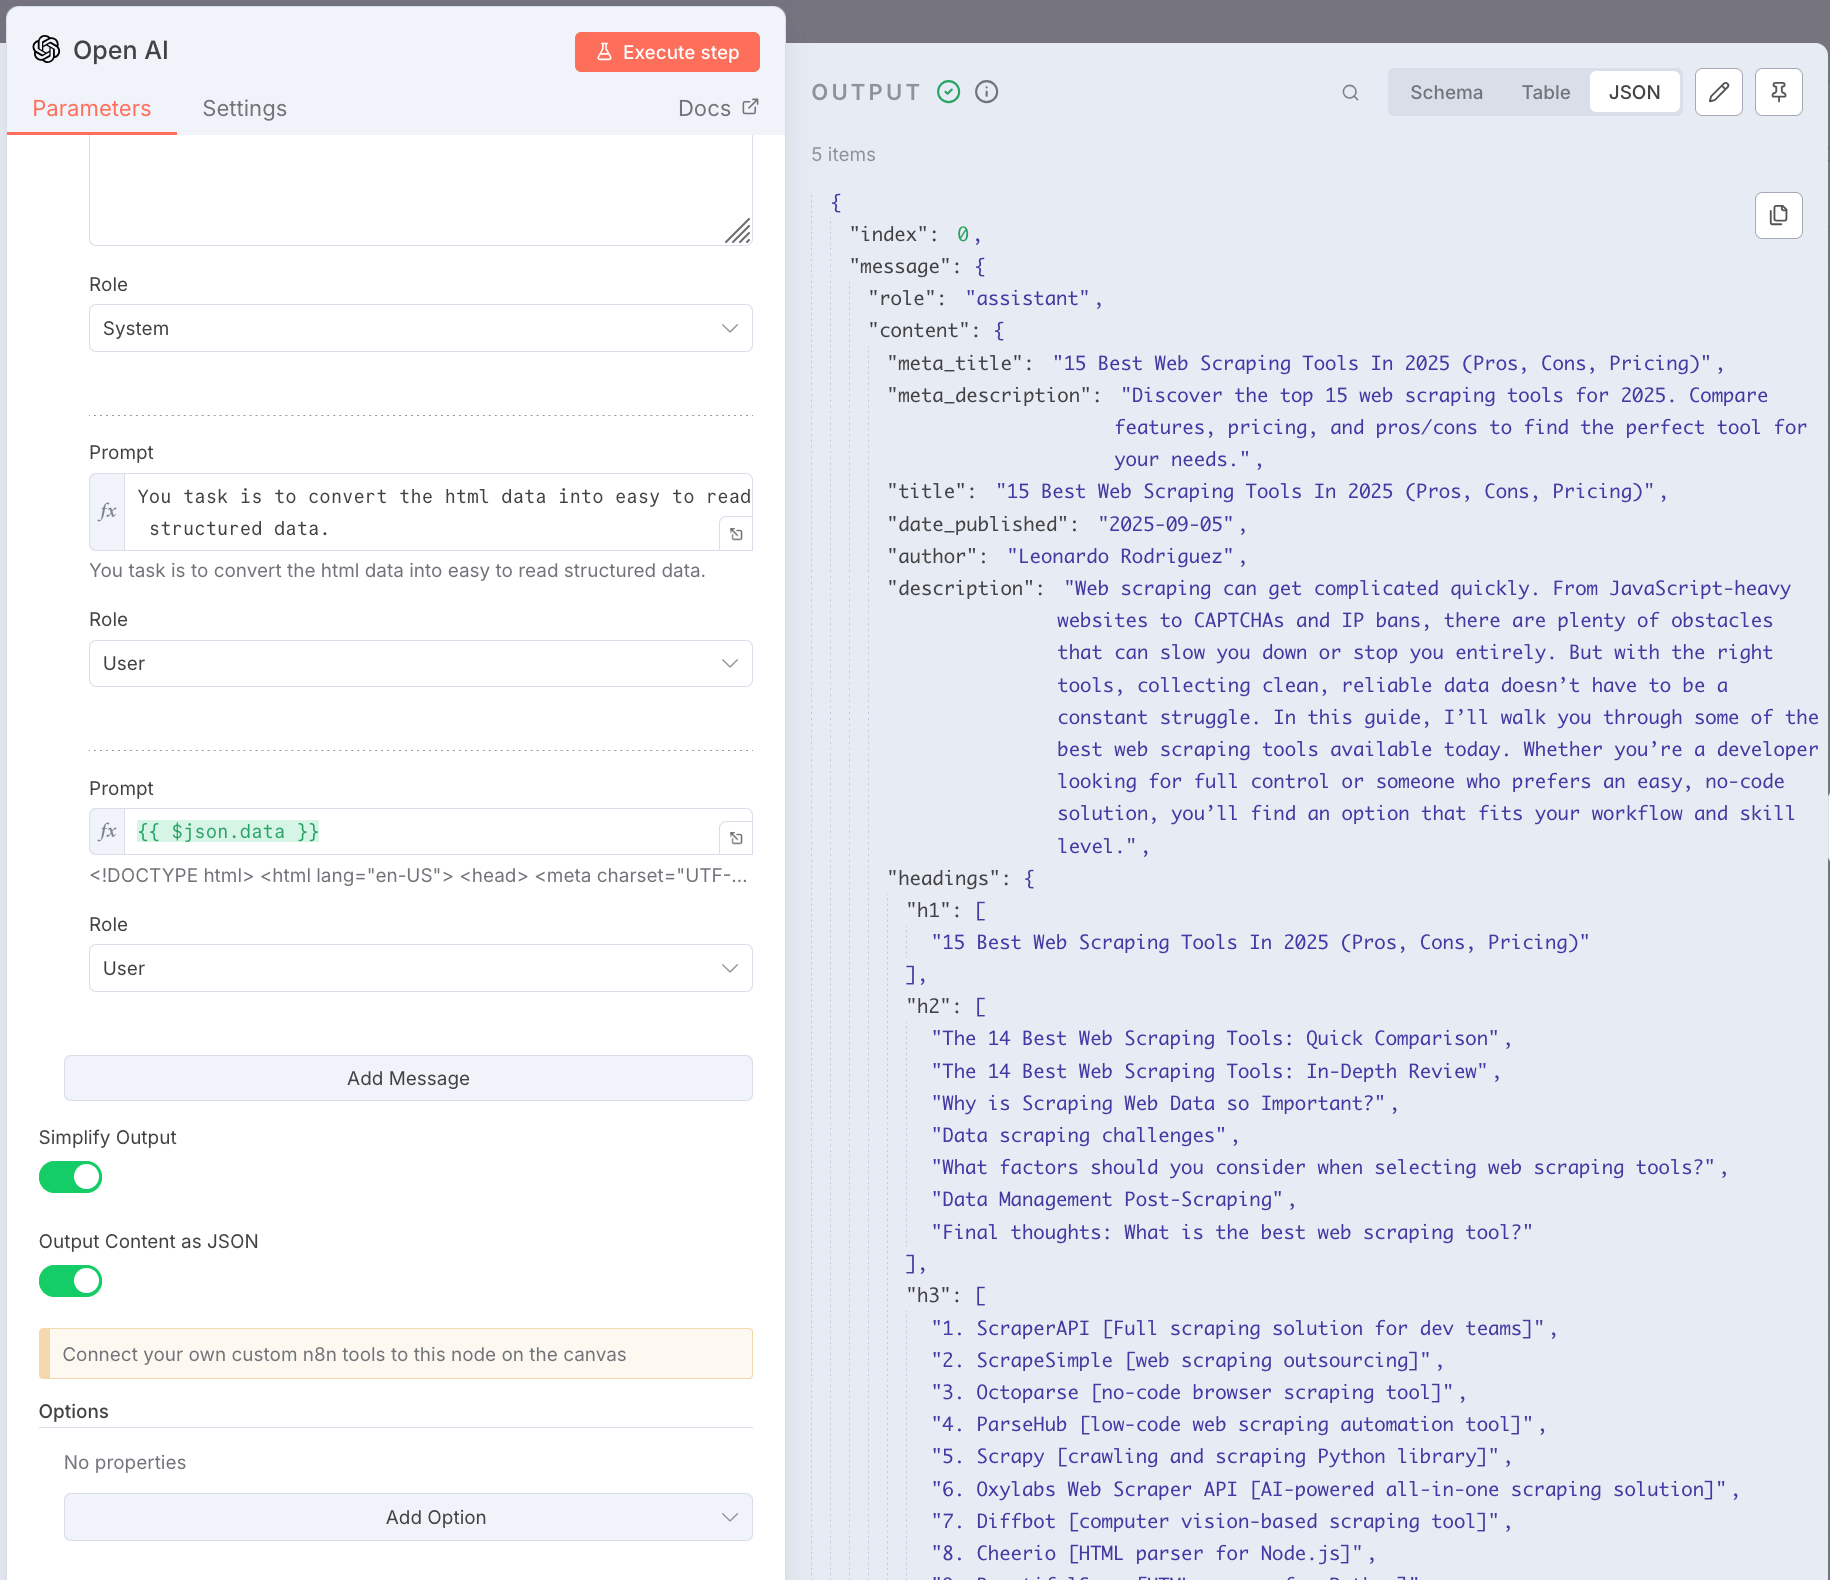Click the fx icon beside $json.data prompt
Image resolution: width=1830 pixels, height=1580 pixels.
(x=108, y=831)
